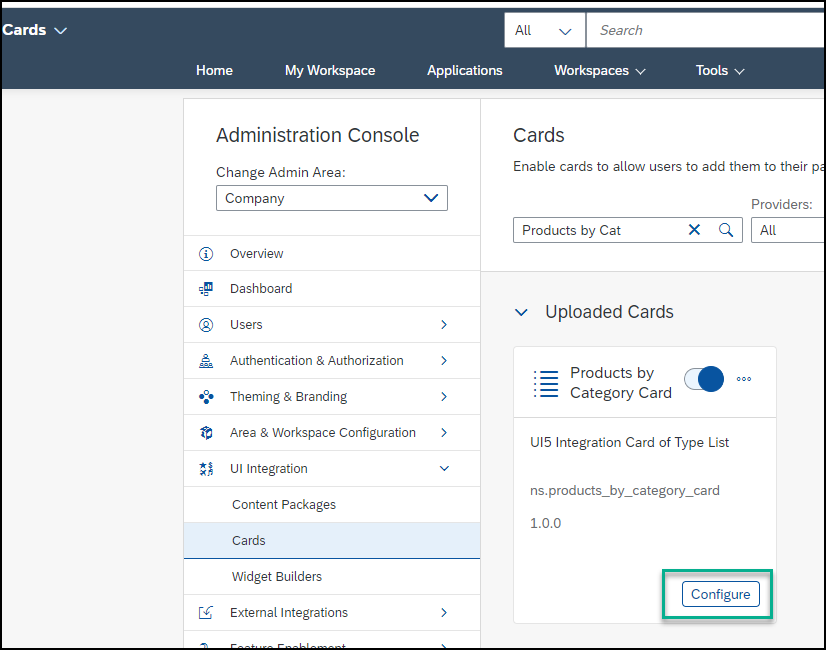Image resolution: width=826 pixels, height=650 pixels.
Task: Open Applications in the navigation bar
Action: [x=465, y=71]
